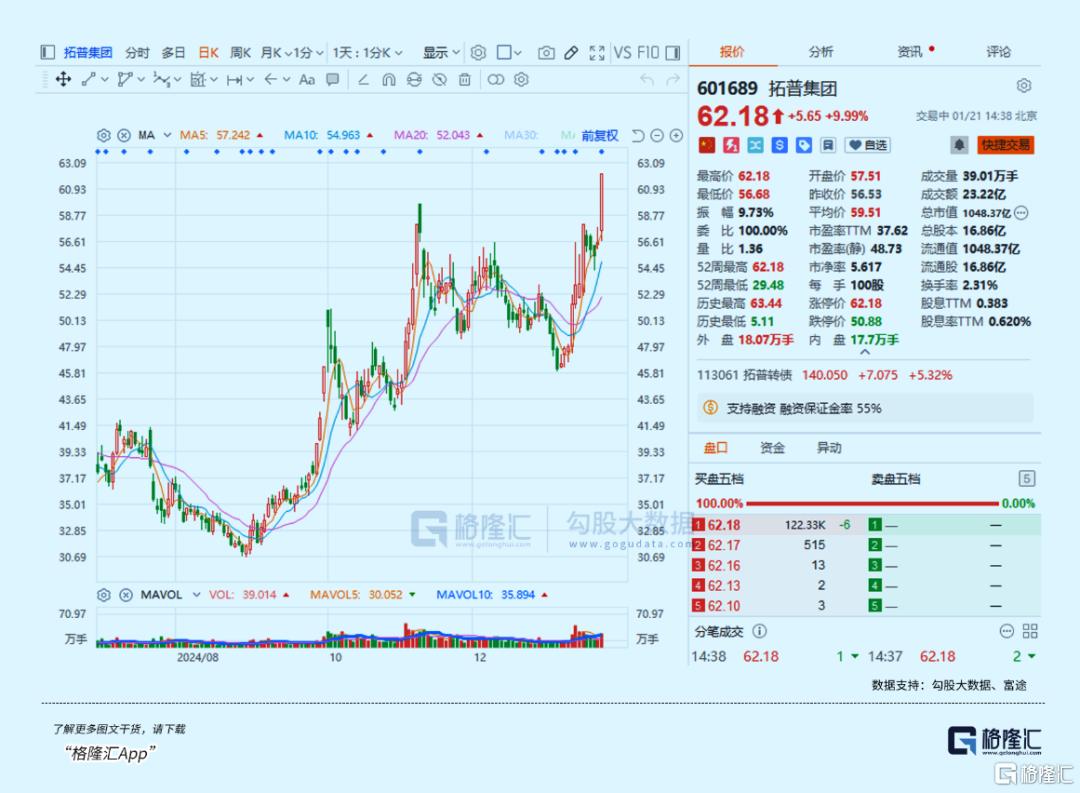Remove the MA indicator

point(124,135)
